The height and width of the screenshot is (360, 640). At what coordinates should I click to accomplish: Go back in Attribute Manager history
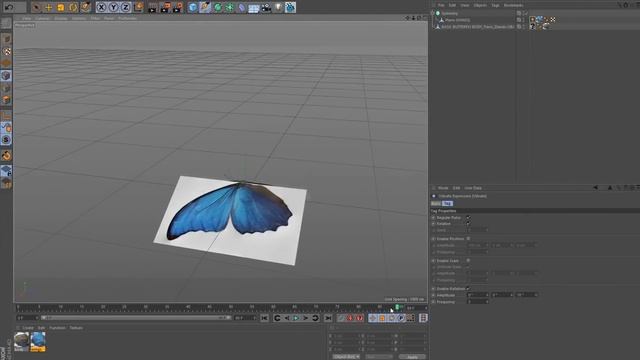pos(596,188)
